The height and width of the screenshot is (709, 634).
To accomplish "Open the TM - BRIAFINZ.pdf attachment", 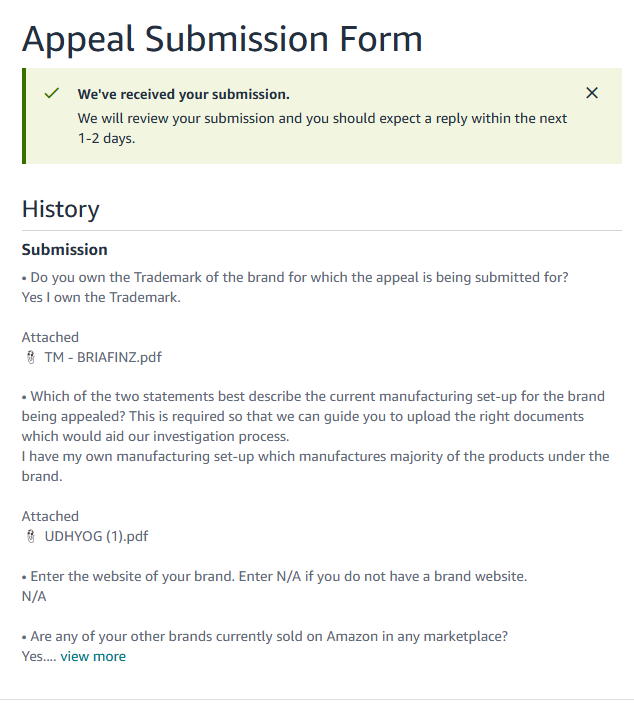I will [x=102, y=357].
